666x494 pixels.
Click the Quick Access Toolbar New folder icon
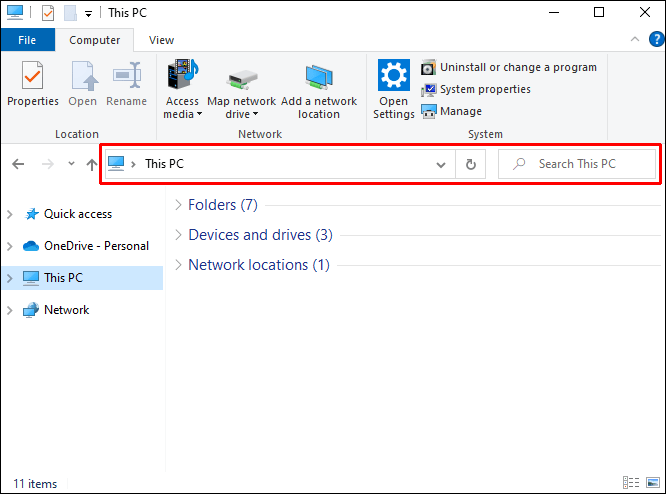click(70, 13)
